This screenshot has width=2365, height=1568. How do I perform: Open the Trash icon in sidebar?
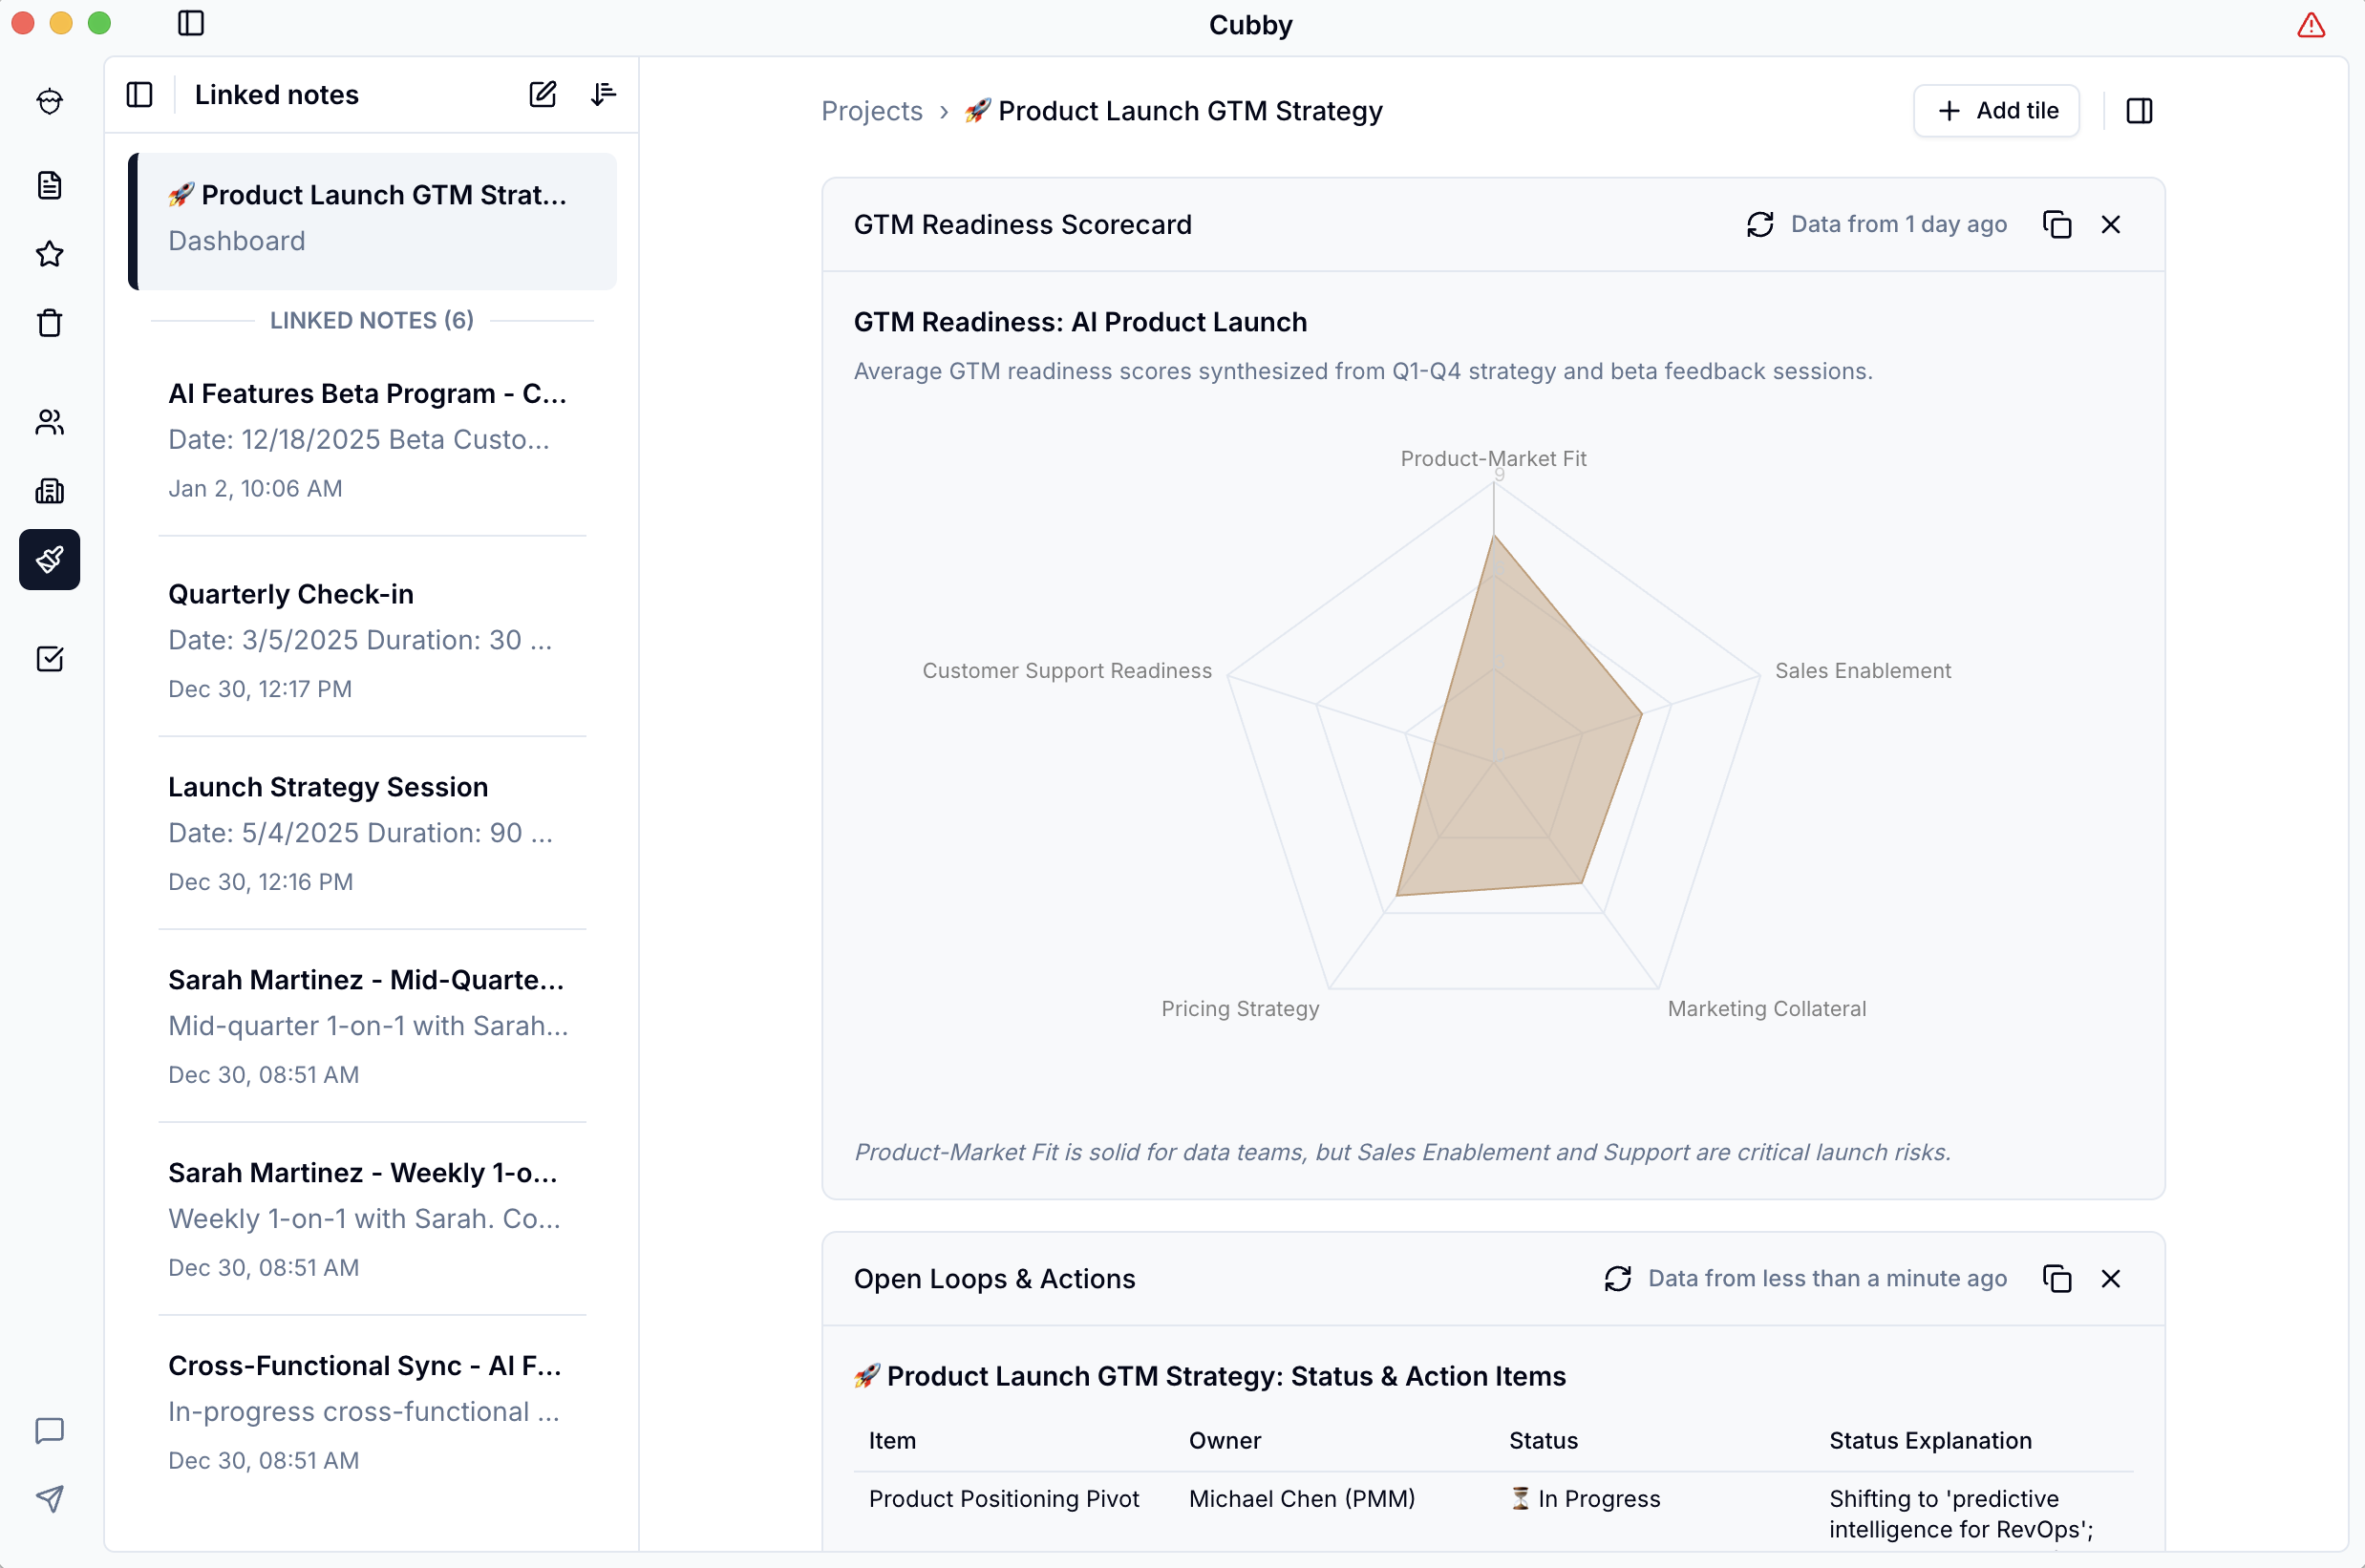tap(49, 323)
